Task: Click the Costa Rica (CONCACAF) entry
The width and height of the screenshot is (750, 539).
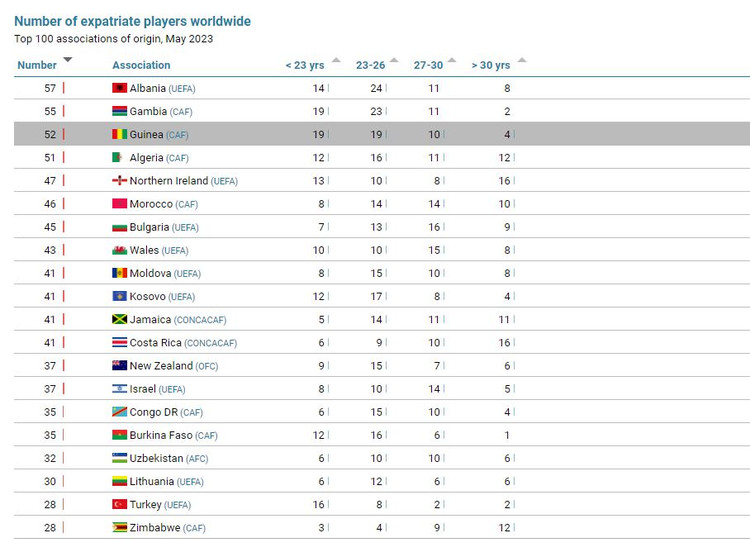Action: (x=183, y=343)
